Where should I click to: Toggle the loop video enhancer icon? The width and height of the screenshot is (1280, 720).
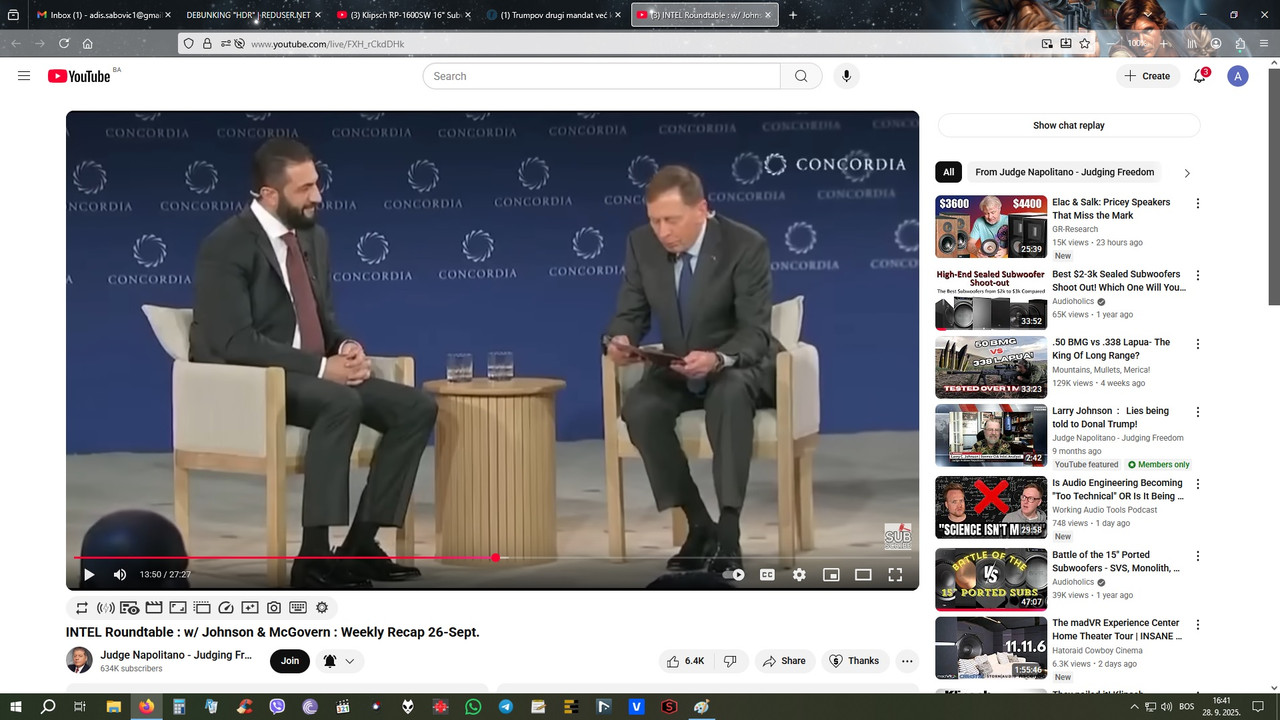[82, 607]
